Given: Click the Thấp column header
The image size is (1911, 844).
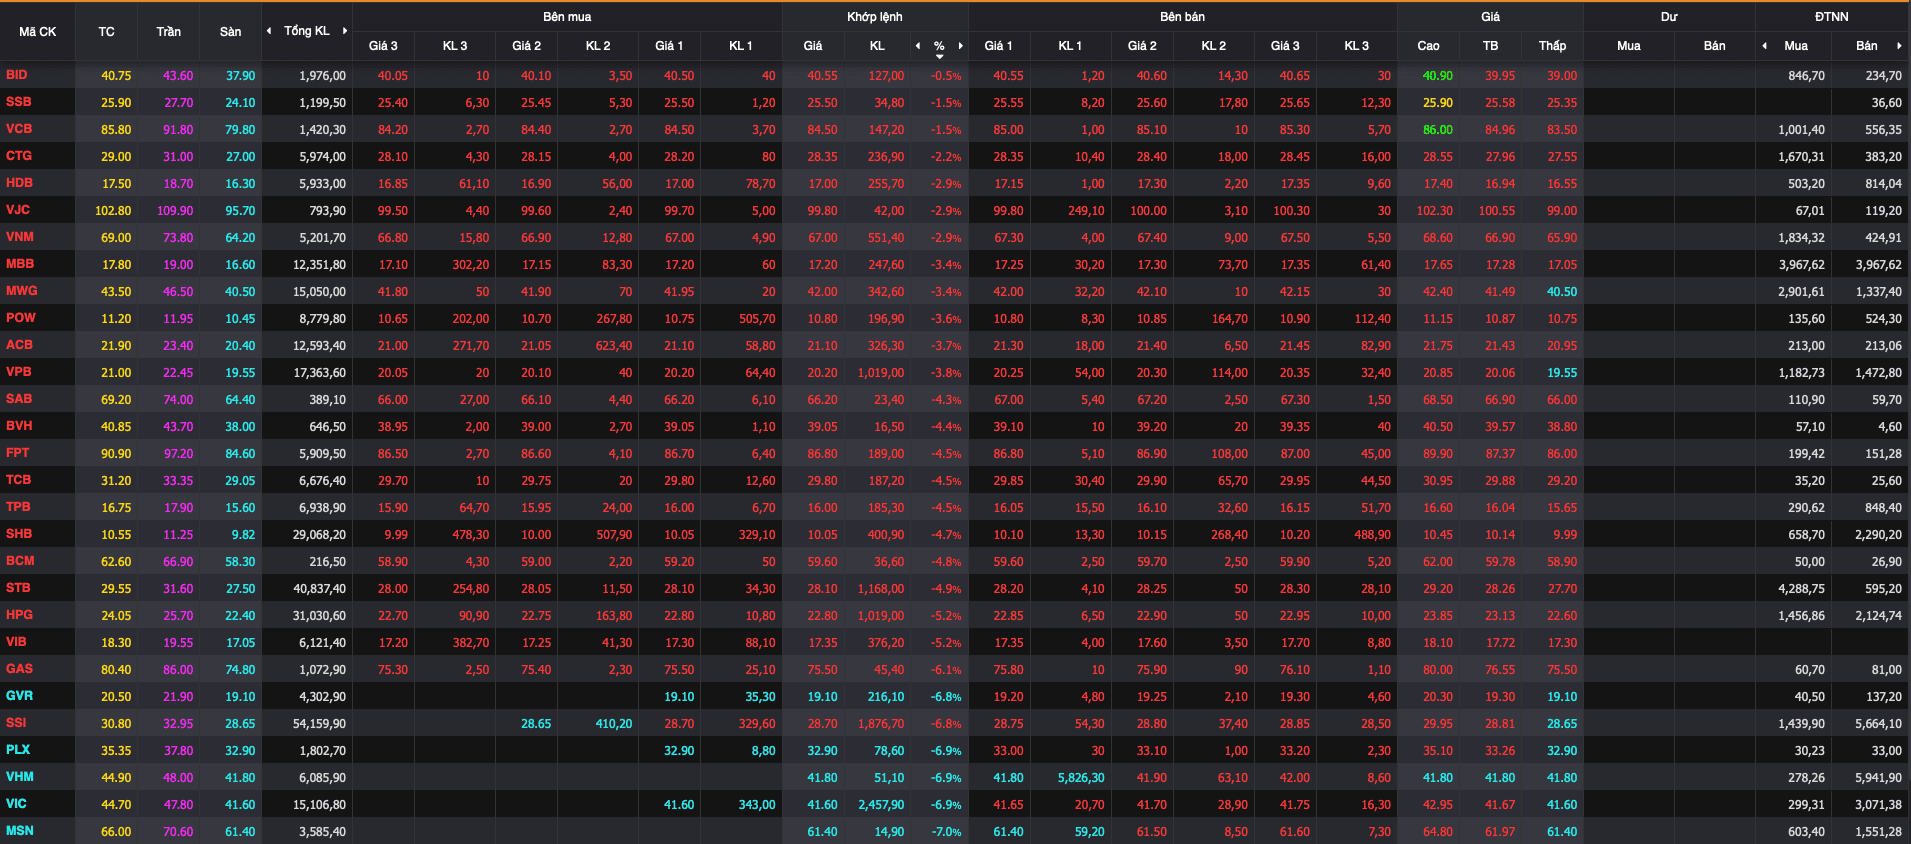Looking at the screenshot, I should coord(1552,46).
